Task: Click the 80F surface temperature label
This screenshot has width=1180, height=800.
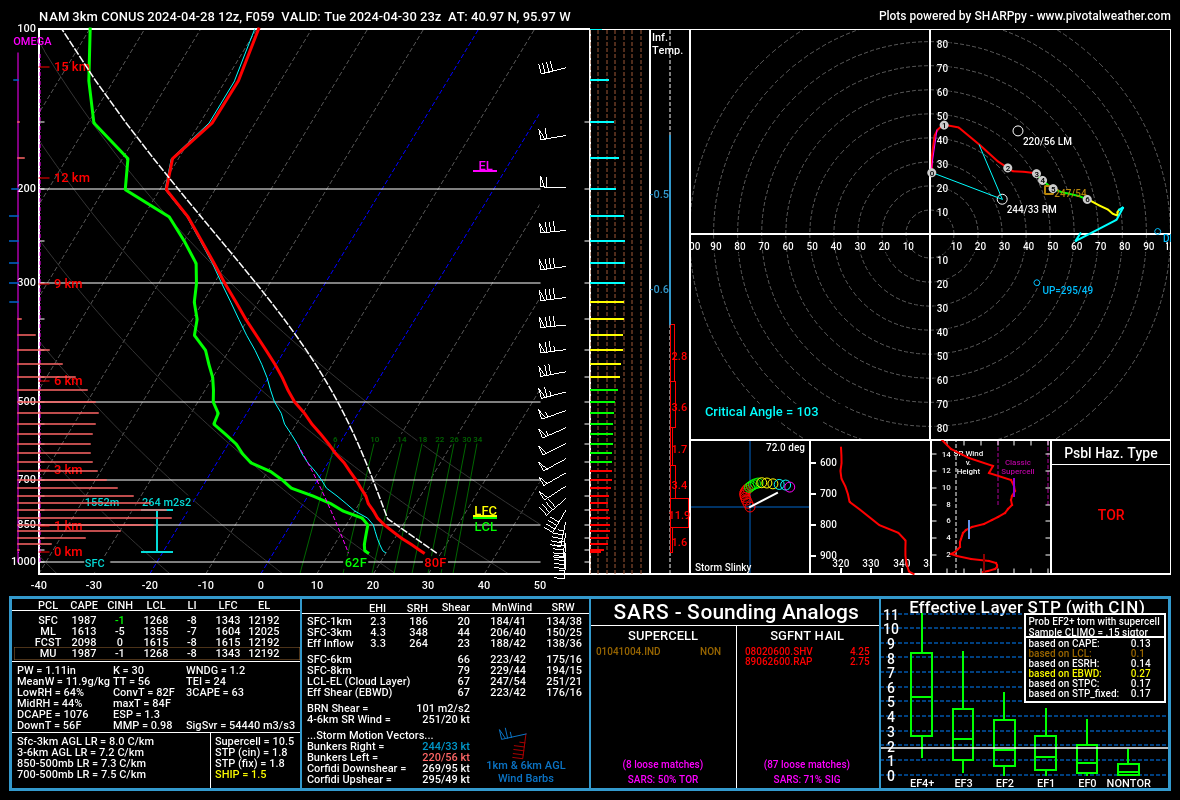Action: (x=435, y=562)
